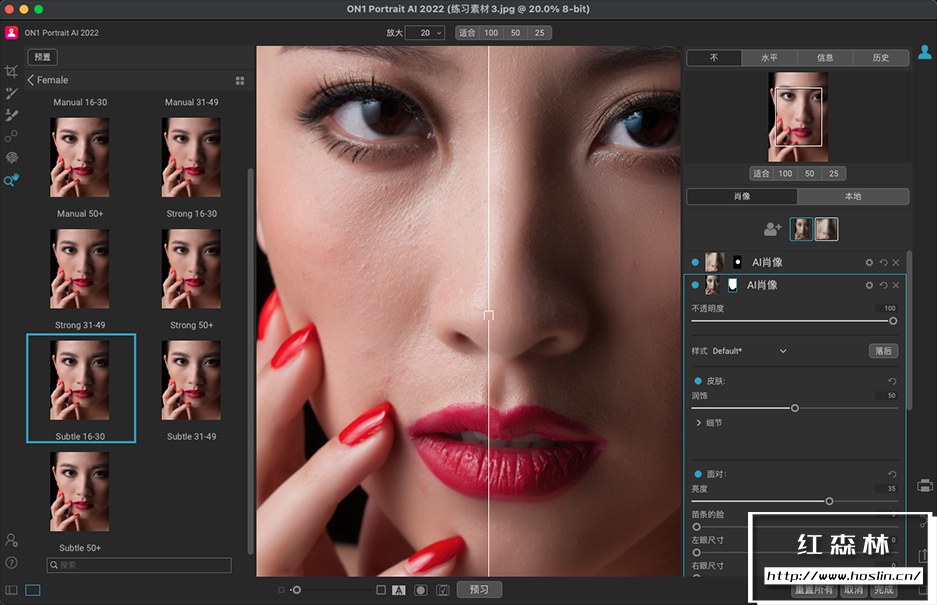Viewport: 937px width, 605px height.
Task: Click the add person face icon
Action: 772,229
